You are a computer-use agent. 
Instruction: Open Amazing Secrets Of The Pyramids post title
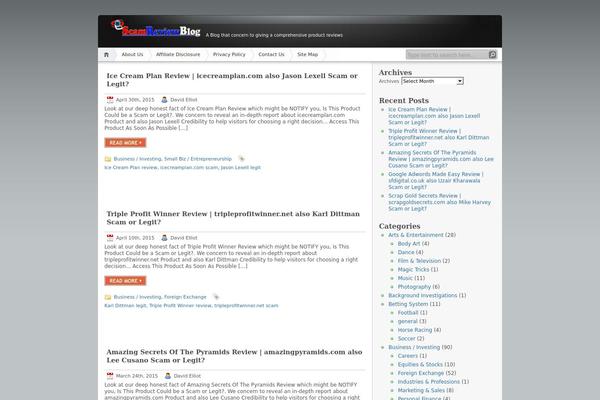pos(234,356)
